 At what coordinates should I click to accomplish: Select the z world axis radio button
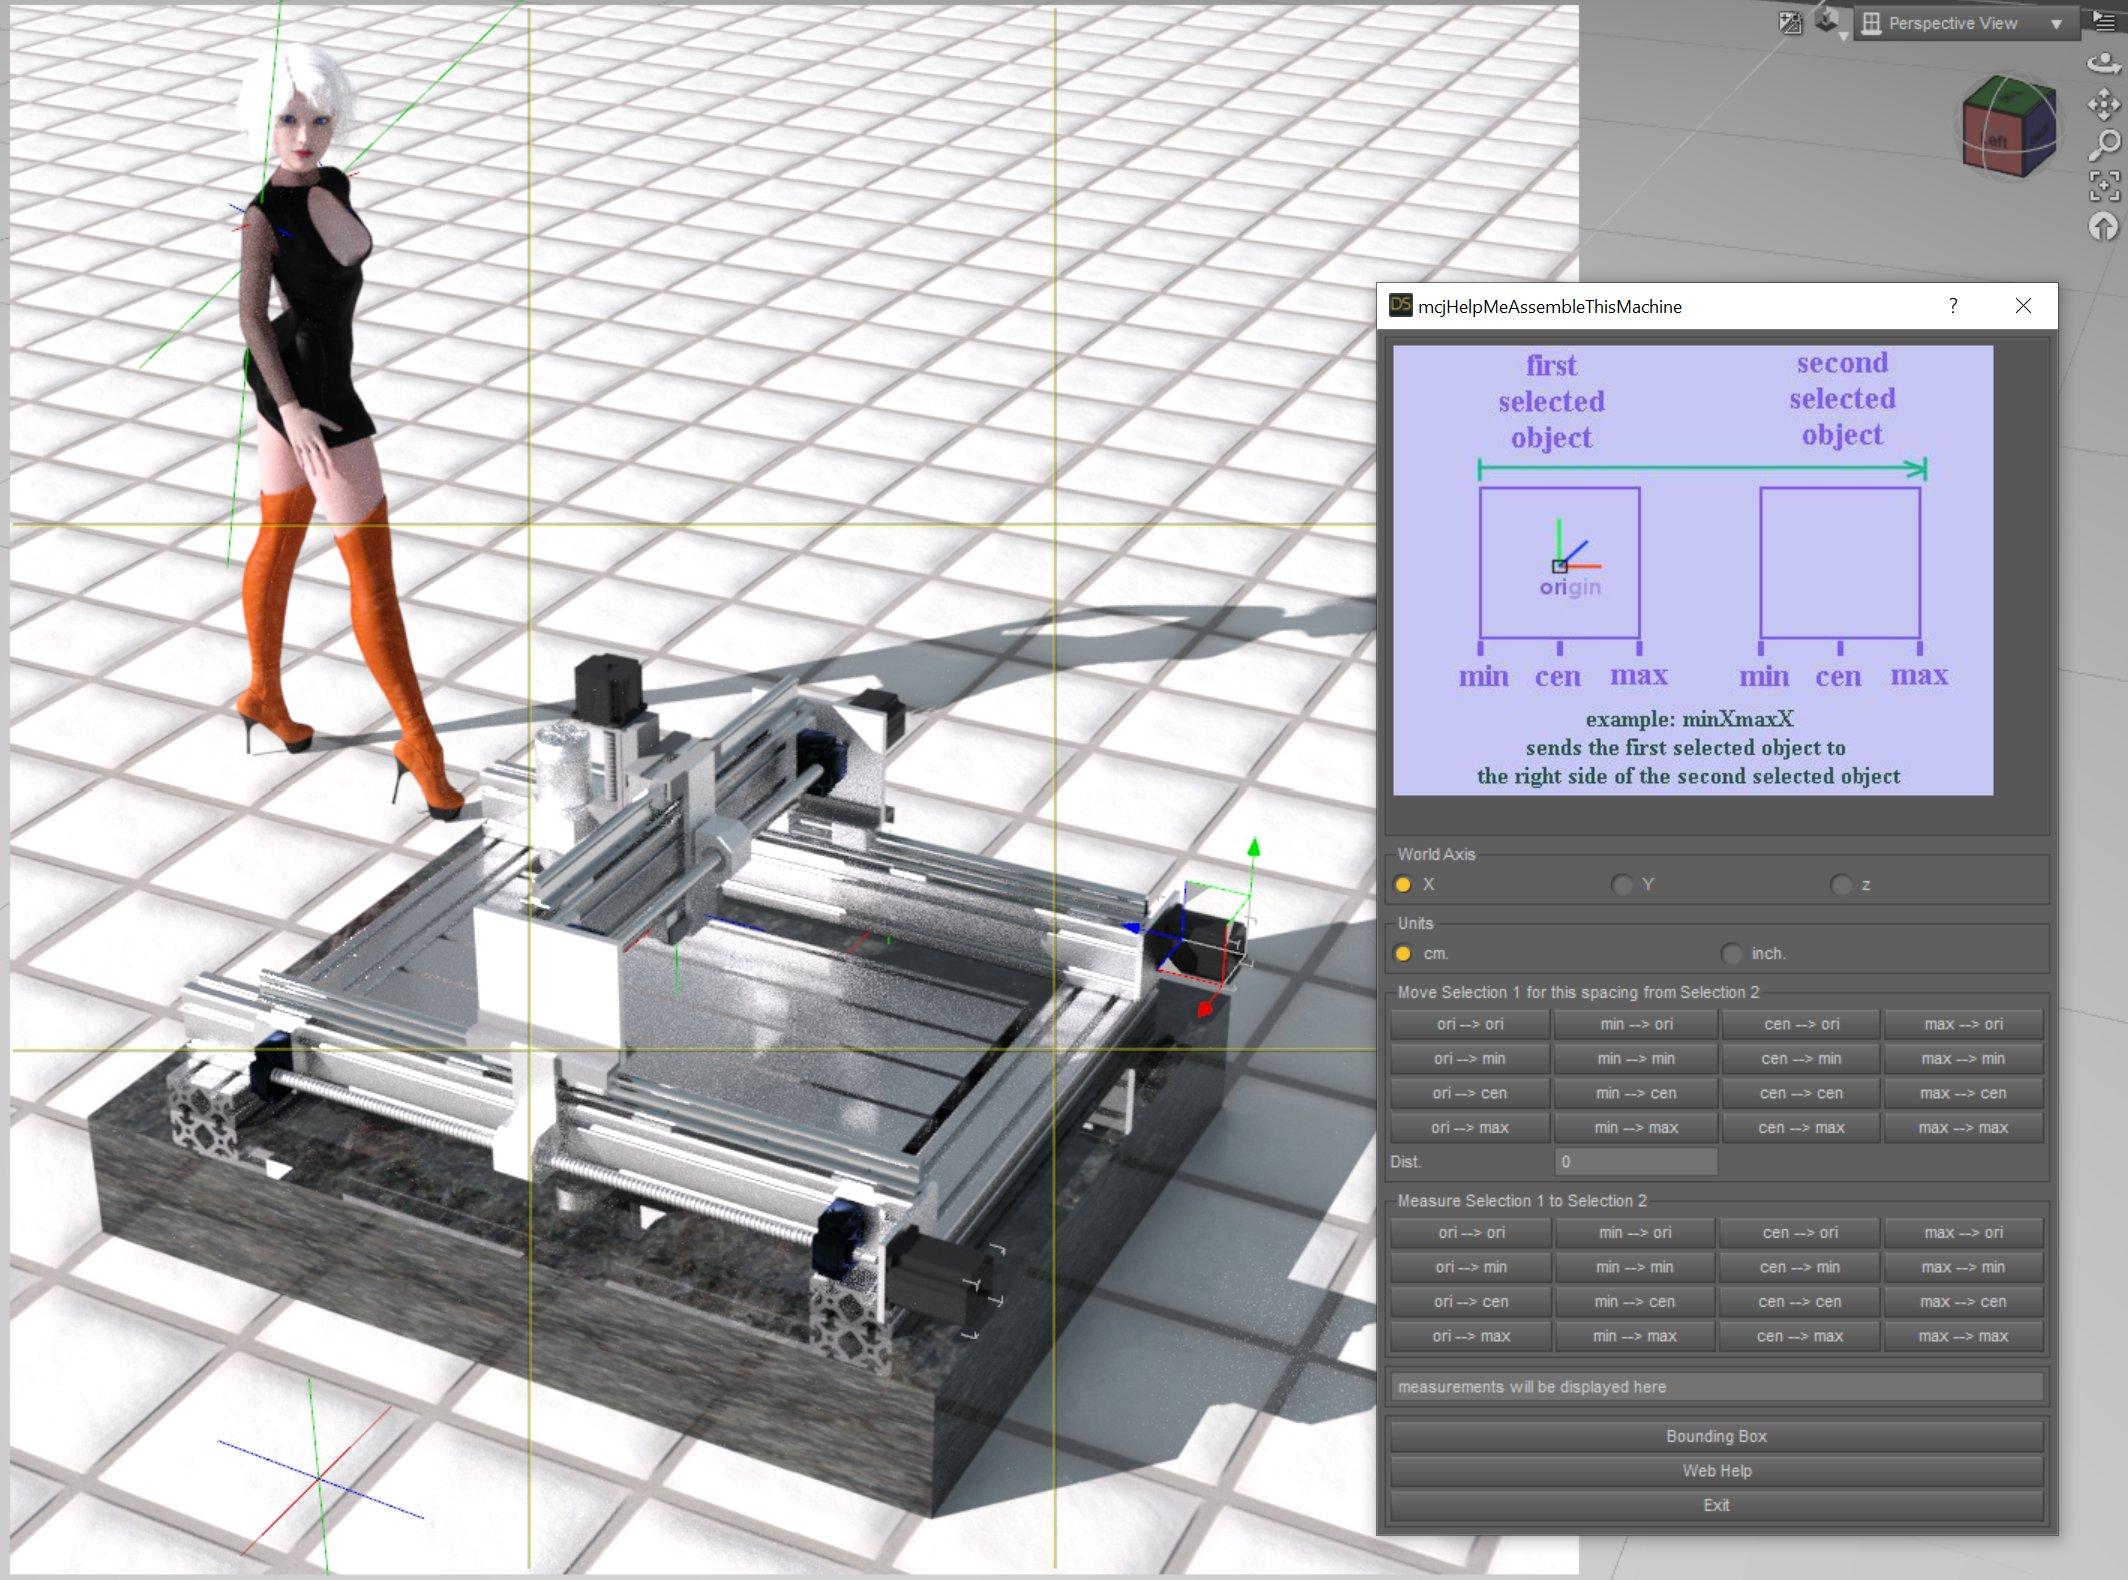1840,885
